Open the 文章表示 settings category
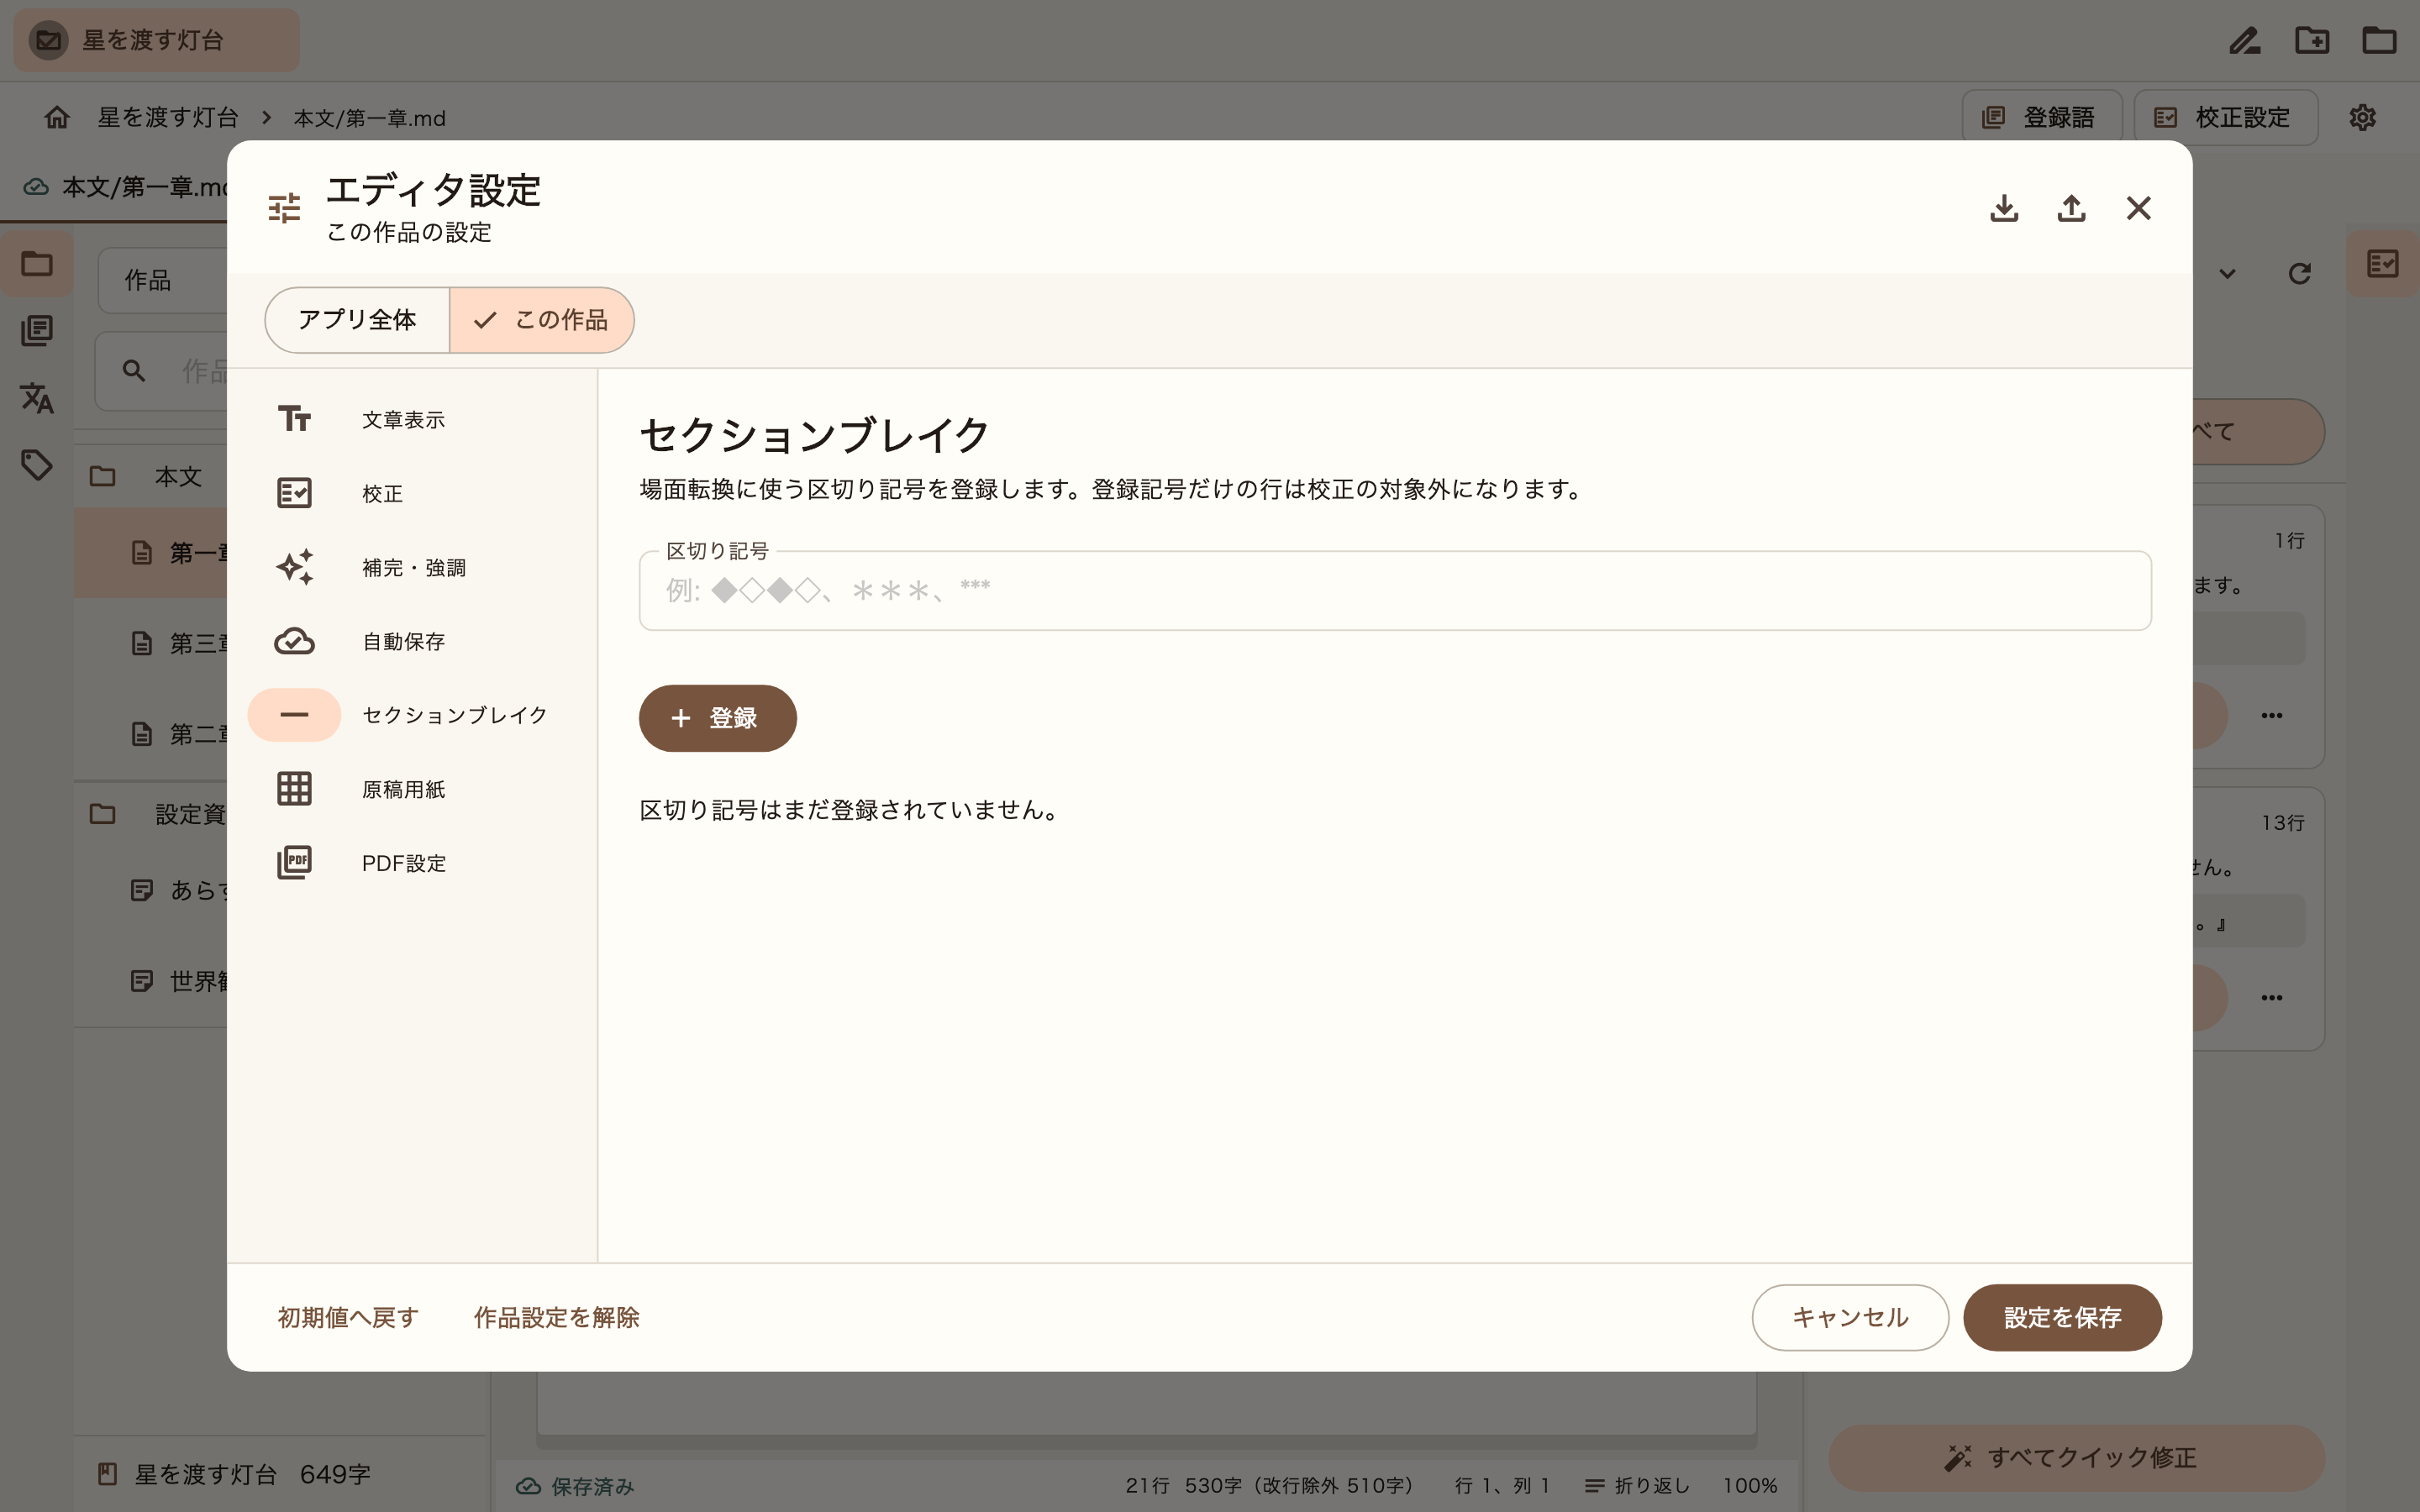The image size is (2420, 1512). 412,419
